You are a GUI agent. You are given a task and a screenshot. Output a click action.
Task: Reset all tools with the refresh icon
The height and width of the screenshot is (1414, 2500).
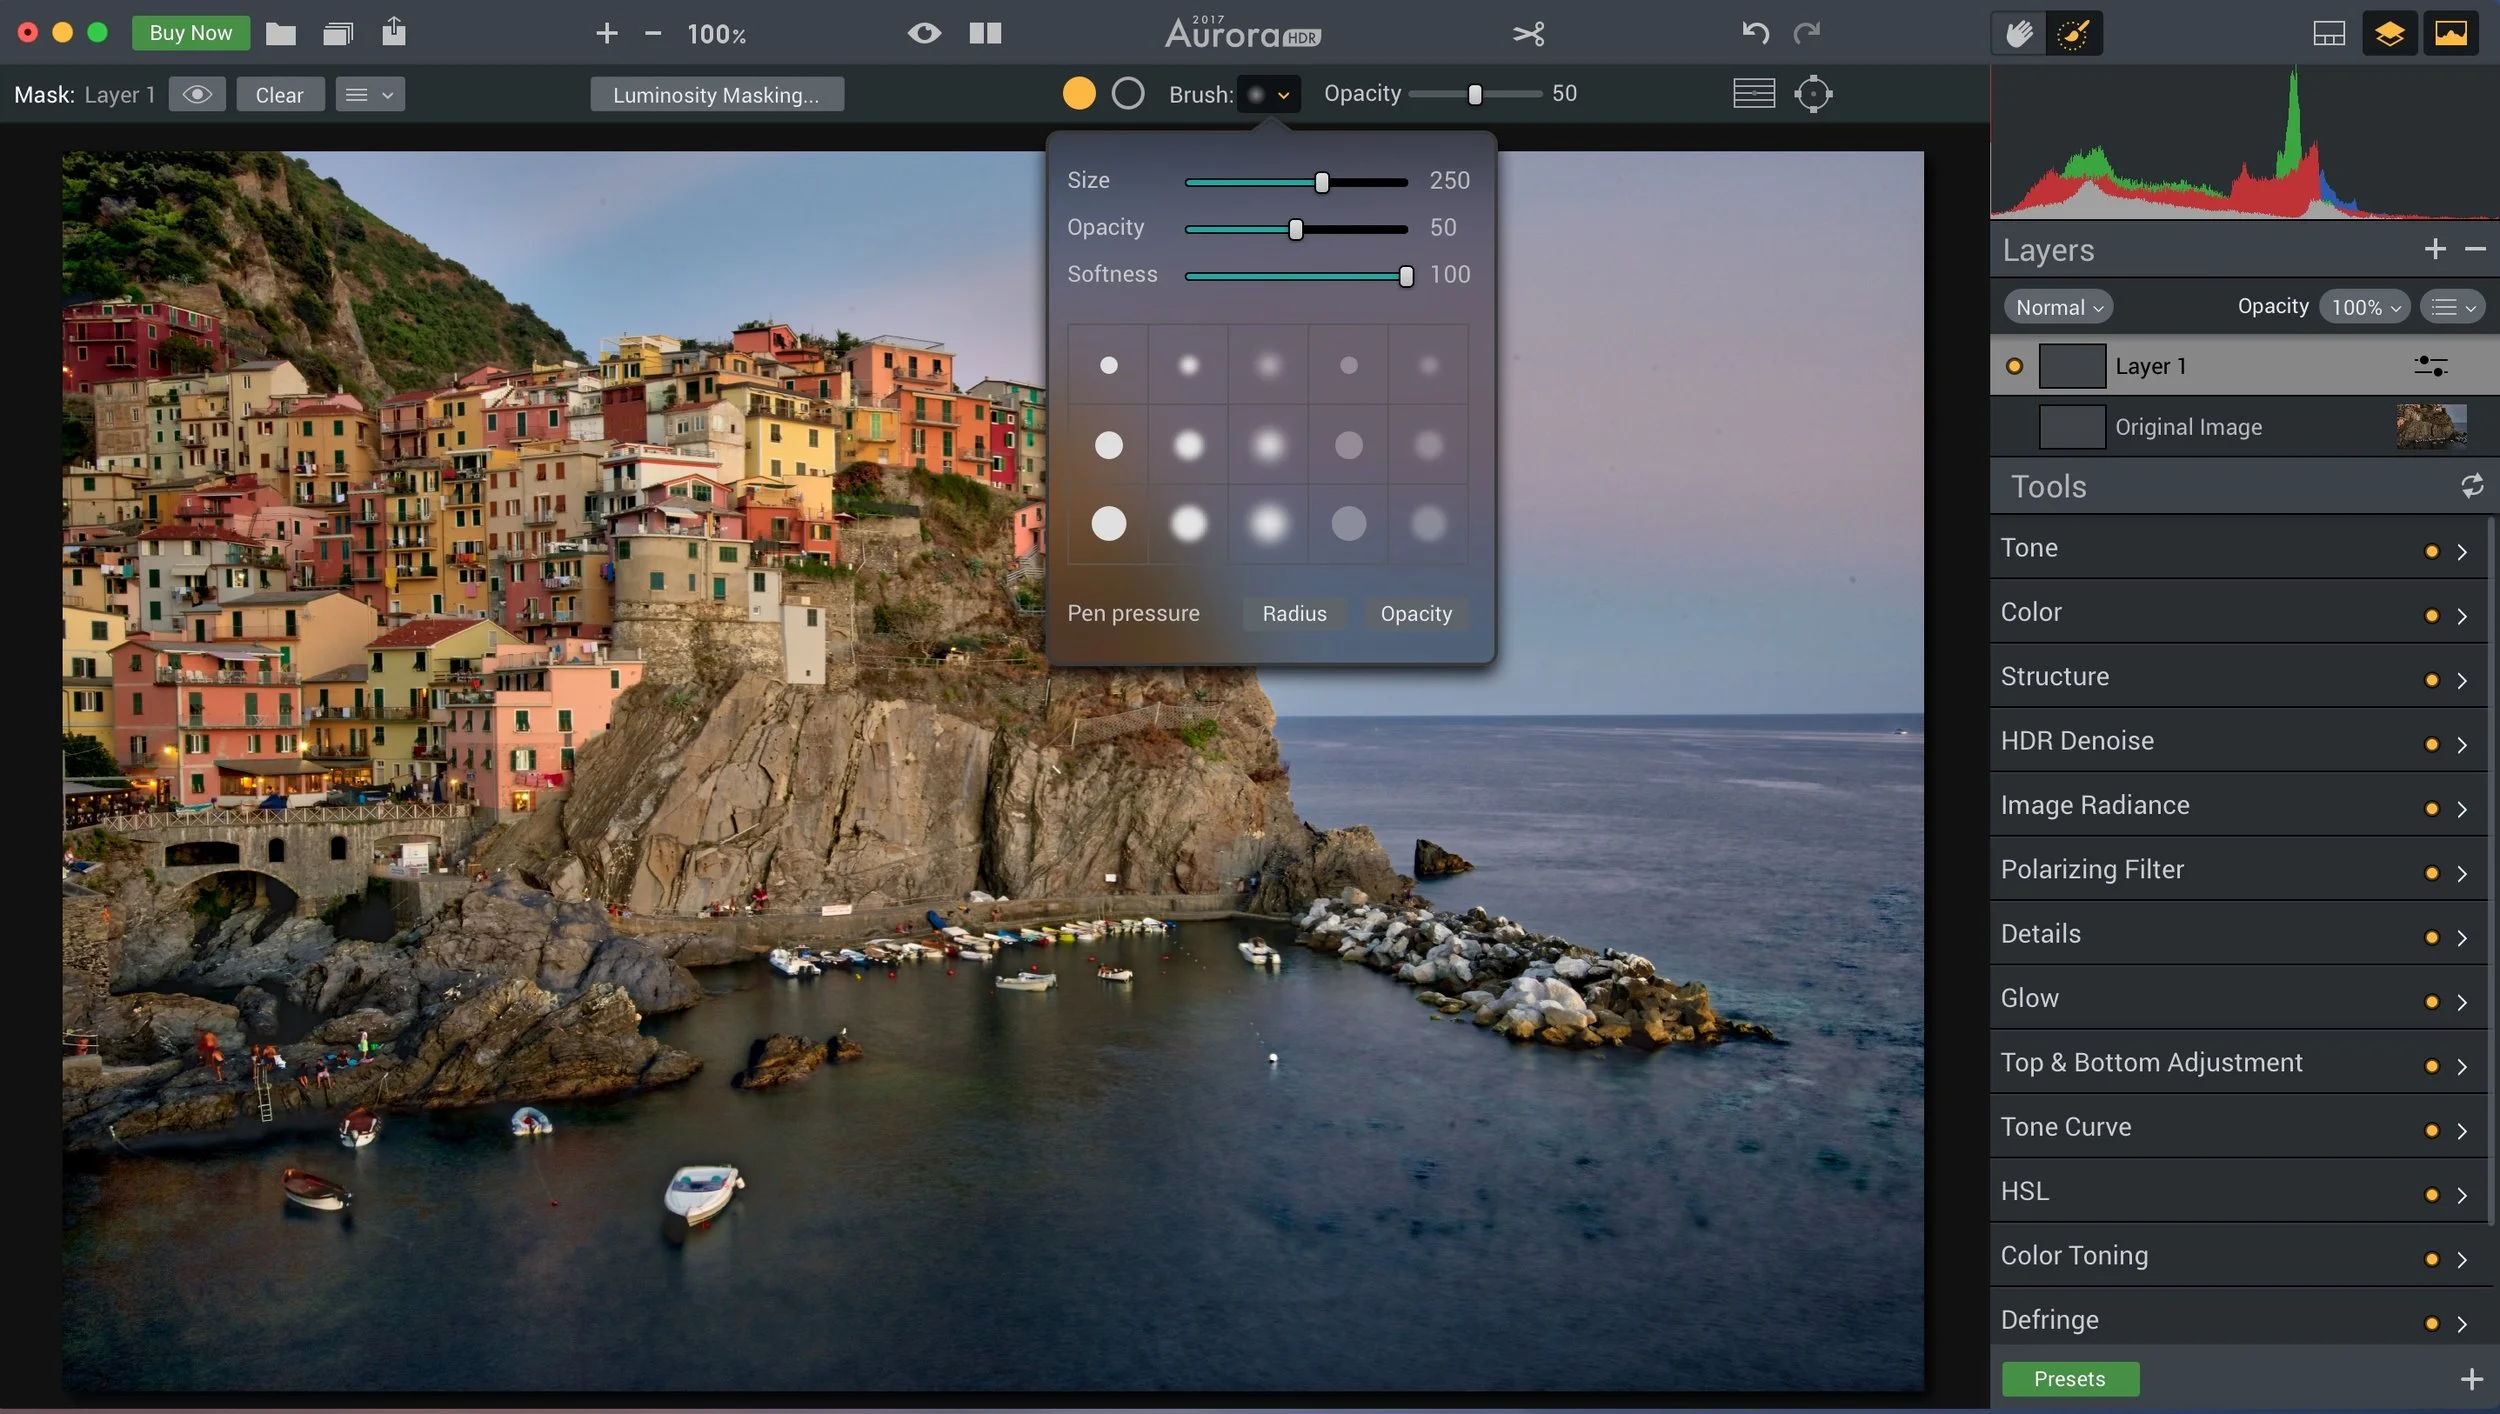pyautogui.click(x=2472, y=486)
